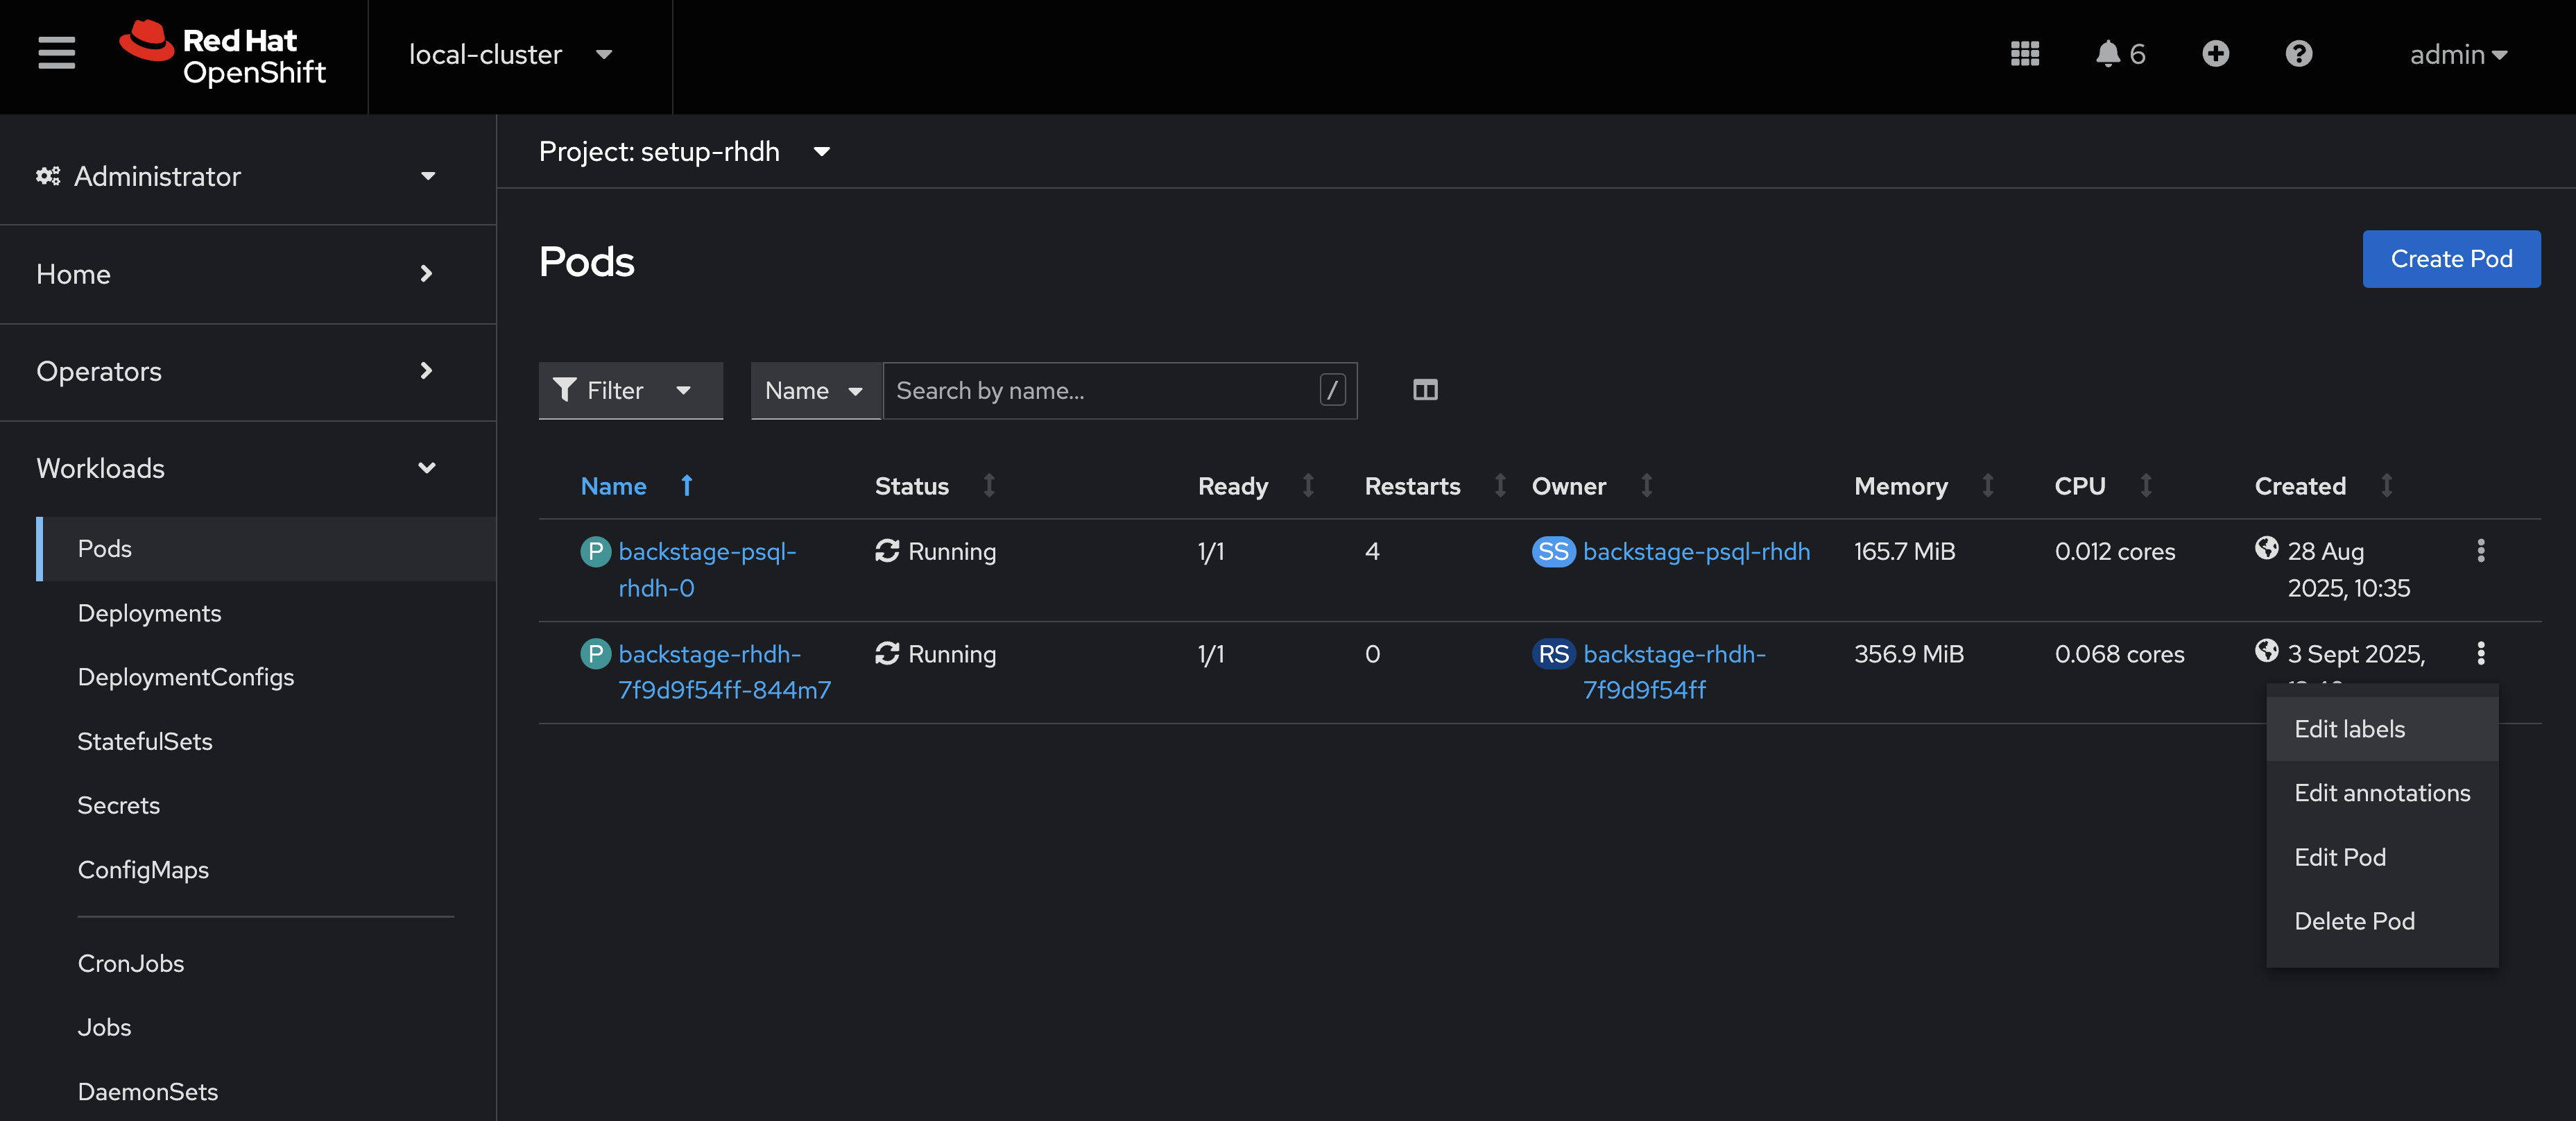This screenshot has width=2576, height=1121.
Task: Close the kebab menu of backstage-rhdh-7f9d9f54ff-844m7
Action: (x=2480, y=654)
